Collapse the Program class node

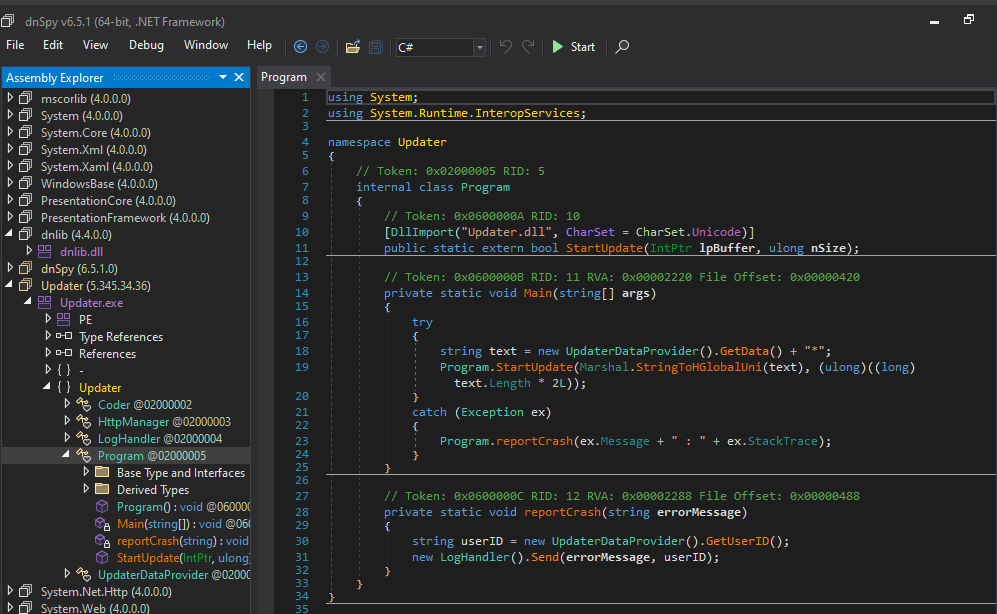click(x=68, y=456)
